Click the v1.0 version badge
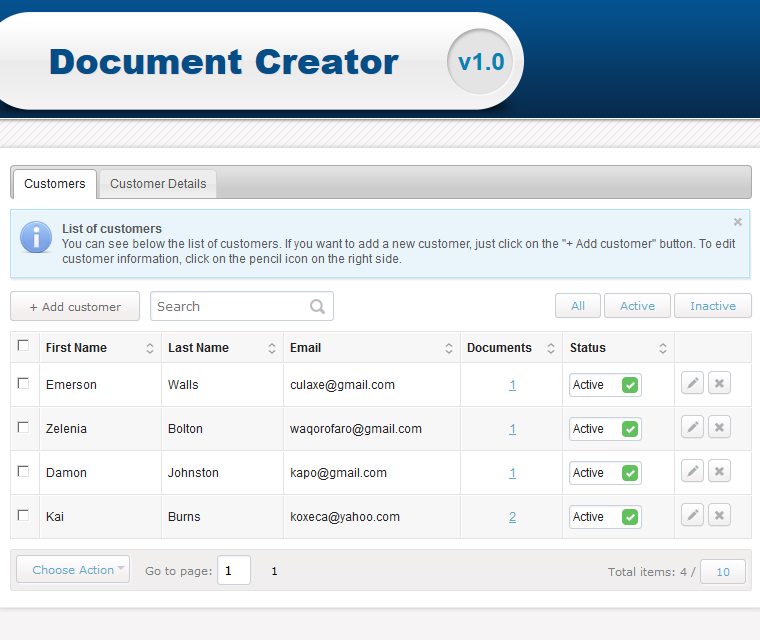Screen dimensions: 760x640 point(480,62)
